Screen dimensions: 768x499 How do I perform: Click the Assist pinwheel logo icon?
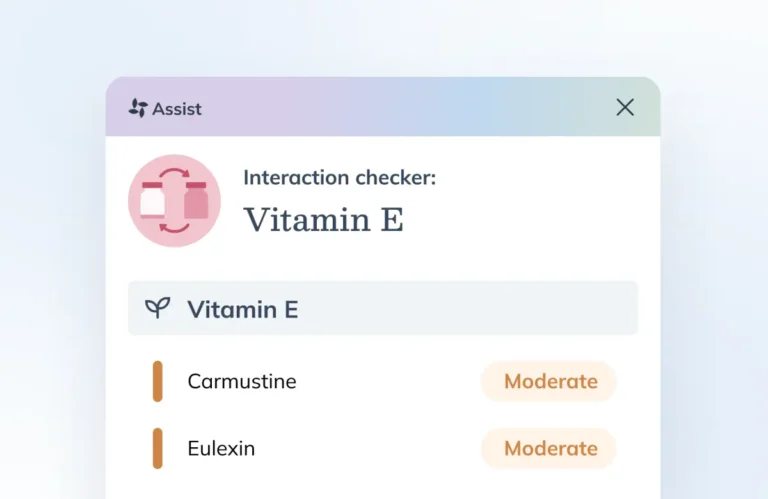point(138,108)
